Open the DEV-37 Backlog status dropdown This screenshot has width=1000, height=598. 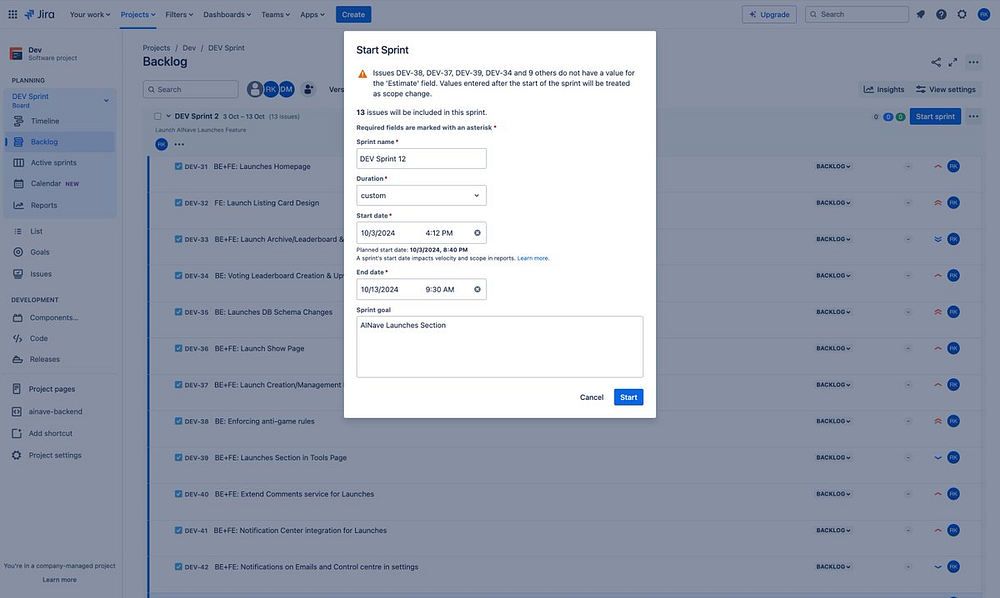[833, 384]
